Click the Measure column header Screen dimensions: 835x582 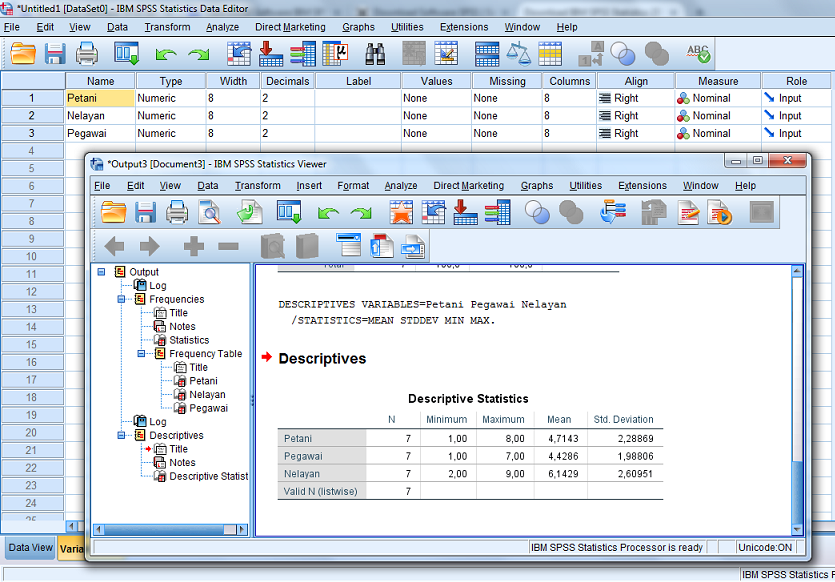point(718,81)
